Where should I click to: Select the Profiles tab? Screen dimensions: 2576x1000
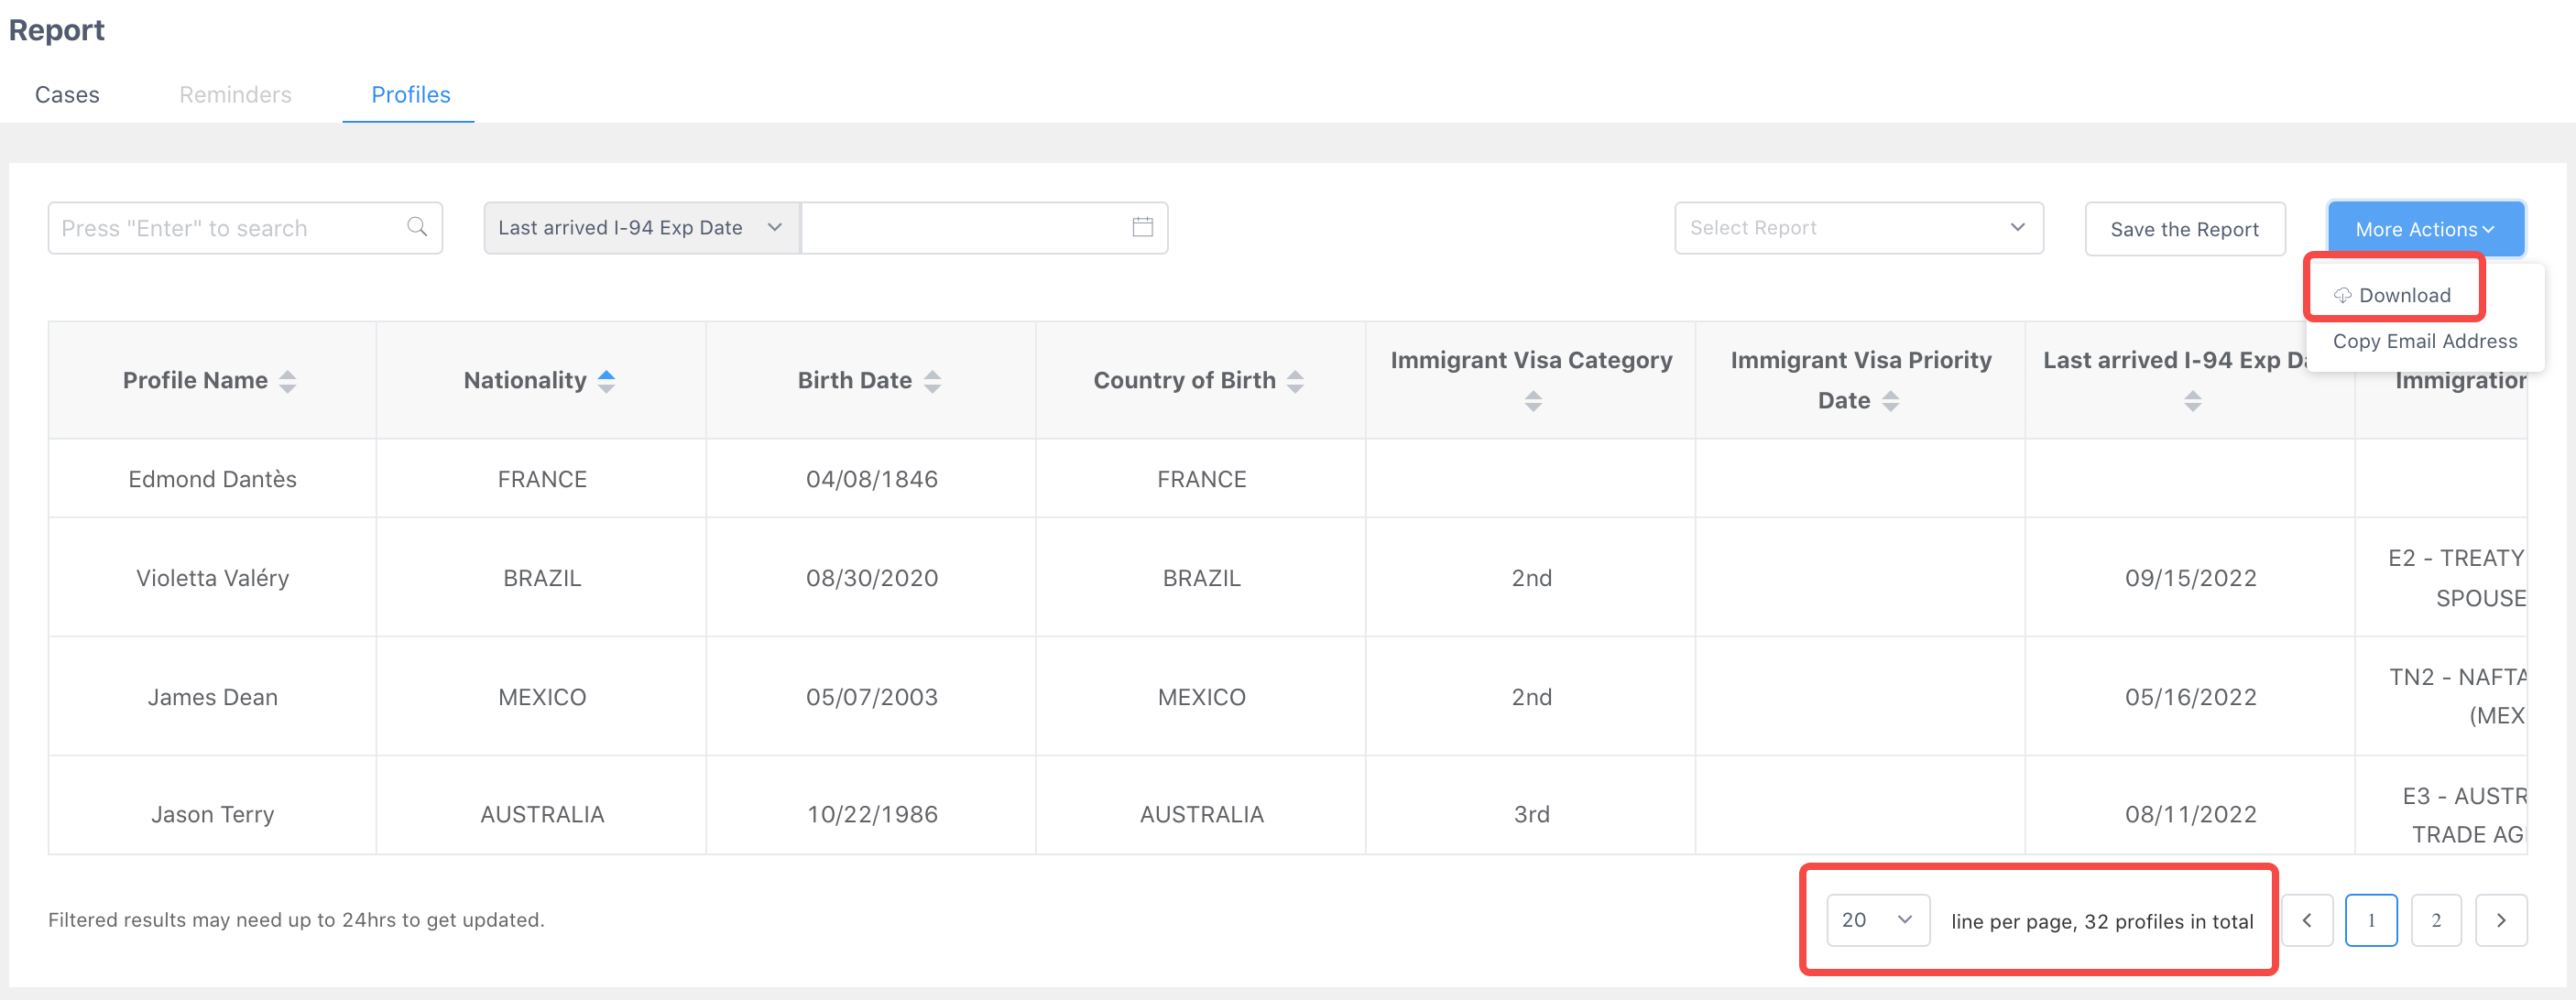pos(410,95)
